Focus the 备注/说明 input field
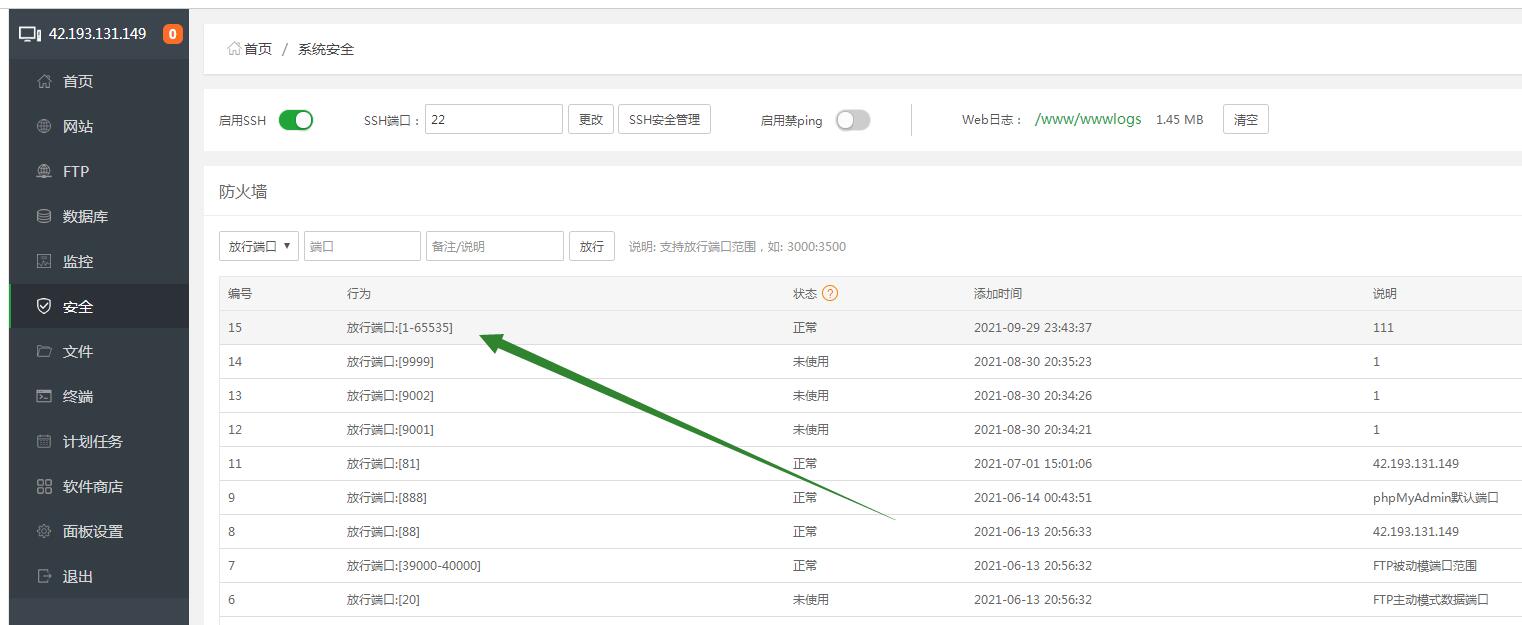The height and width of the screenshot is (625, 1522). [494, 246]
